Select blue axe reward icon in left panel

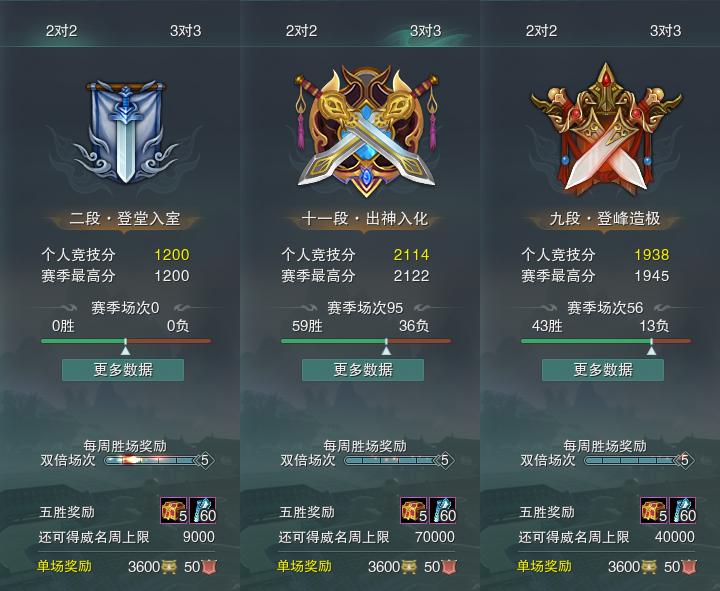tap(202, 510)
